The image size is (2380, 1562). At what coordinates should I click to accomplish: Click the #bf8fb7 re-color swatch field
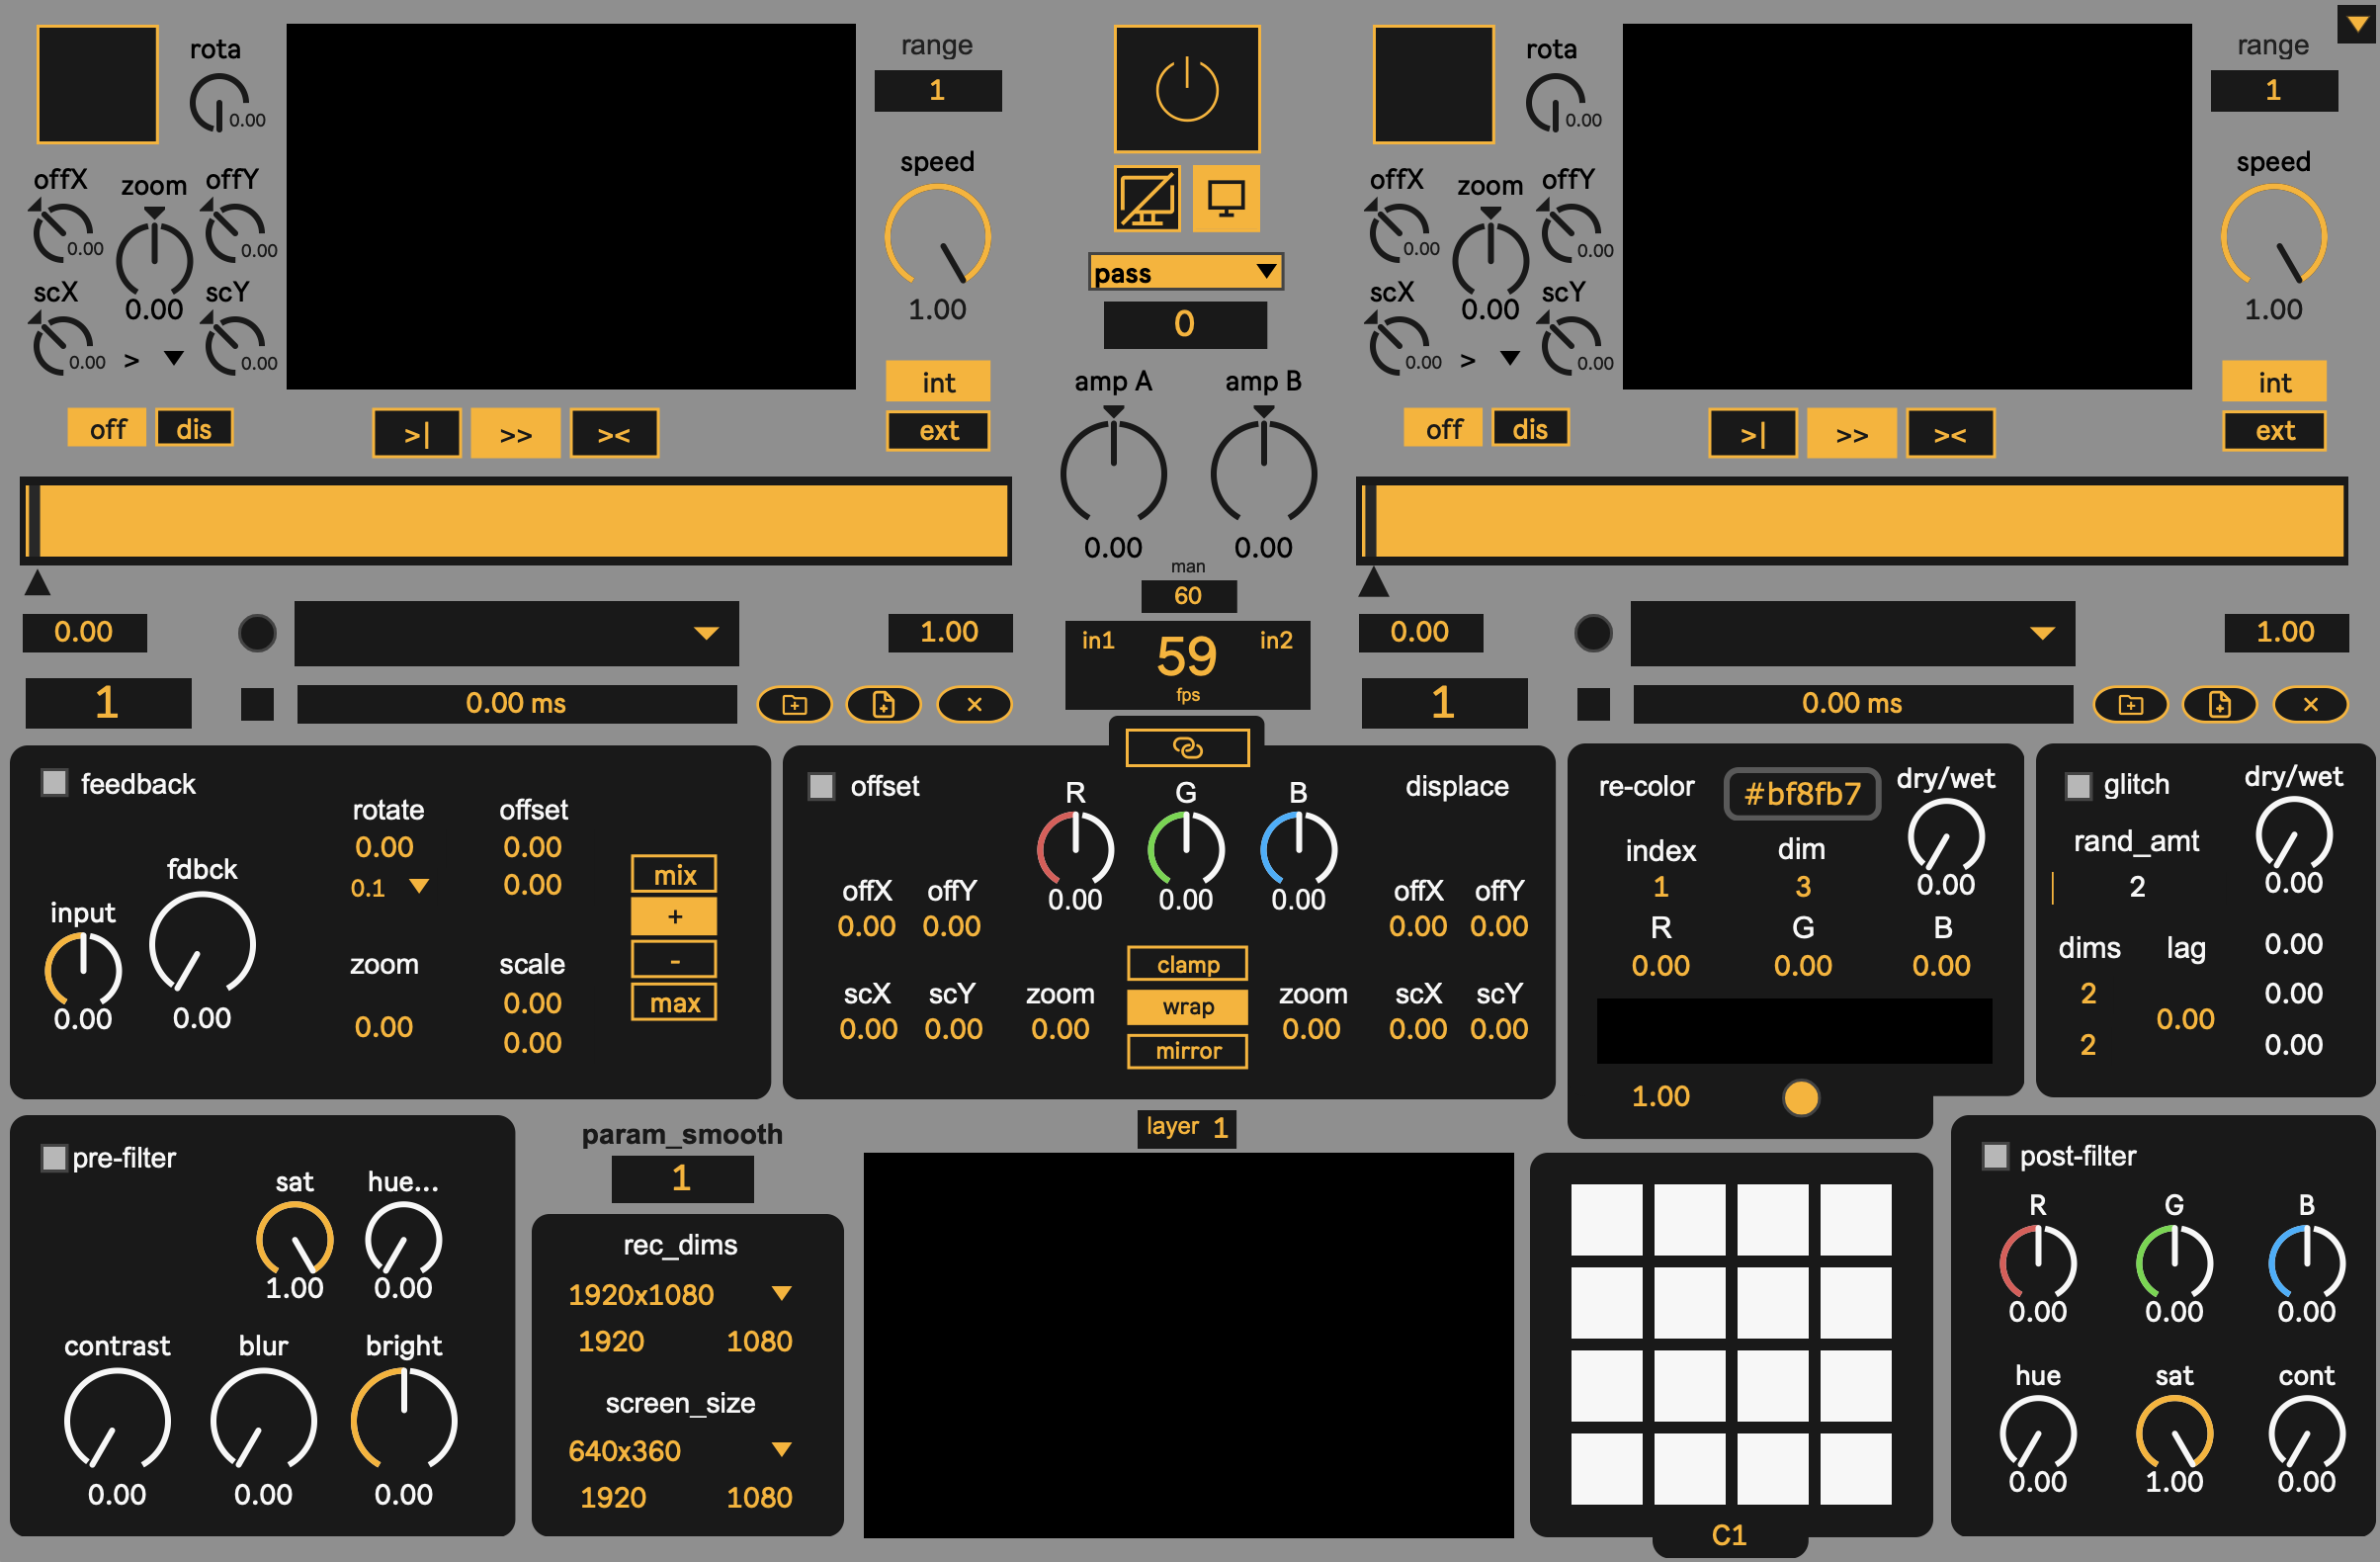click(1802, 794)
